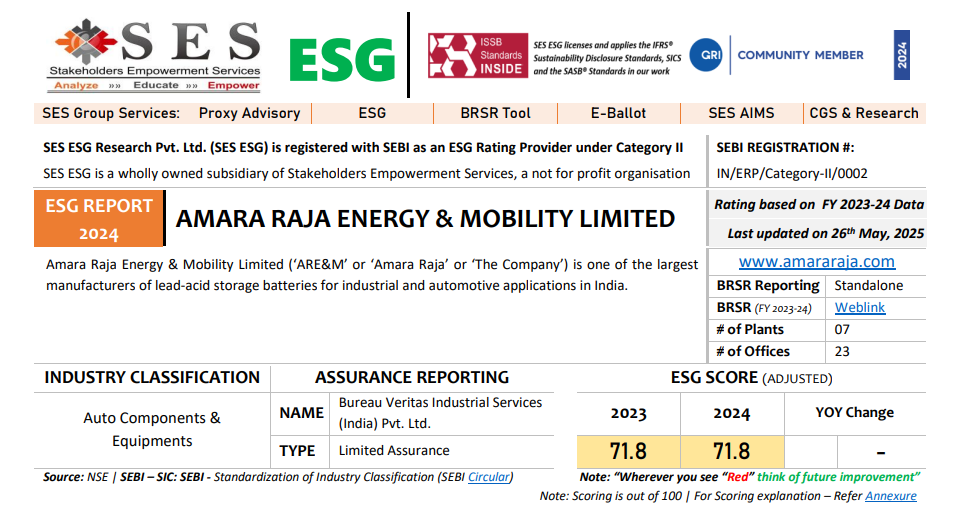953x510 pixels.
Task: Click the green ESG logo
Action: [x=342, y=60]
